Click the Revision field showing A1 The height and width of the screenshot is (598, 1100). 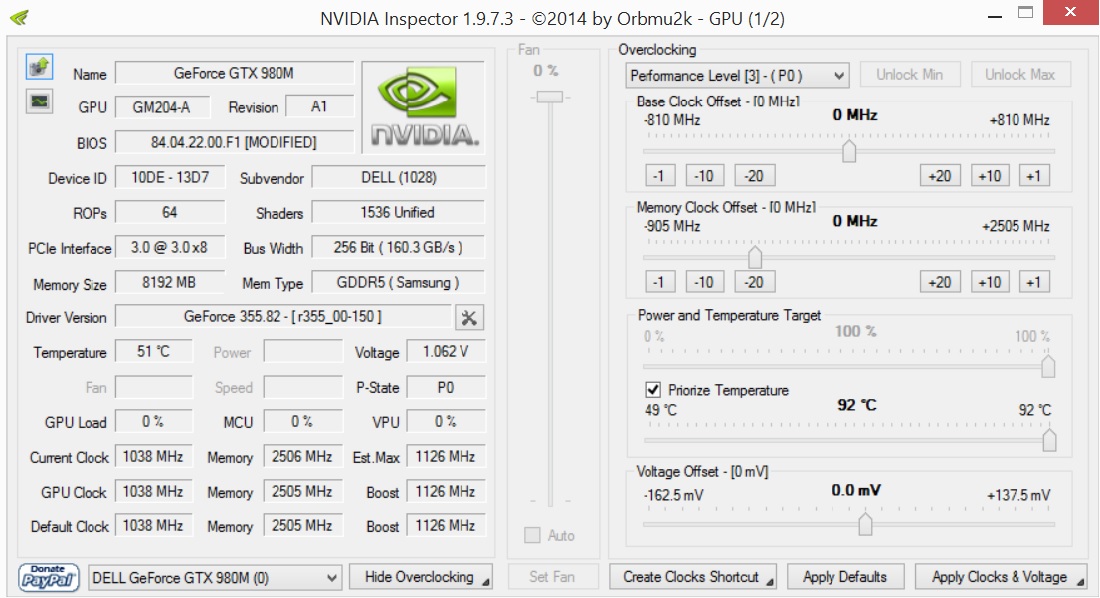(320, 107)
